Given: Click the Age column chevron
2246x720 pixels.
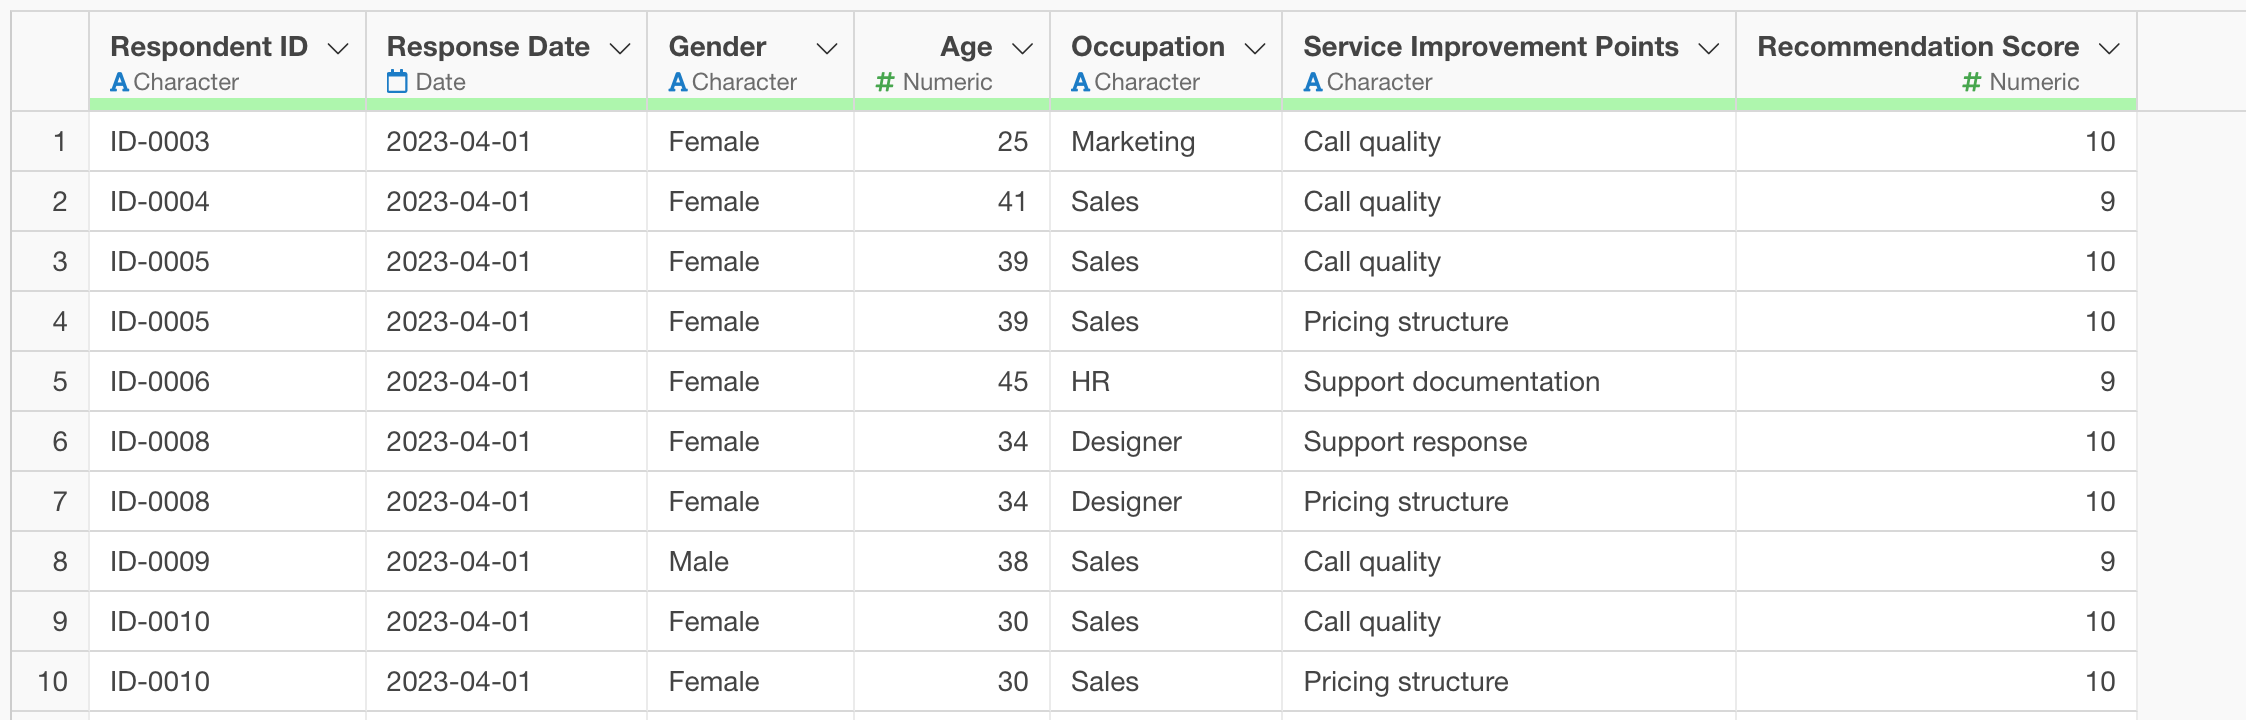Looking at the screenshot, I should coord(1022,49).
